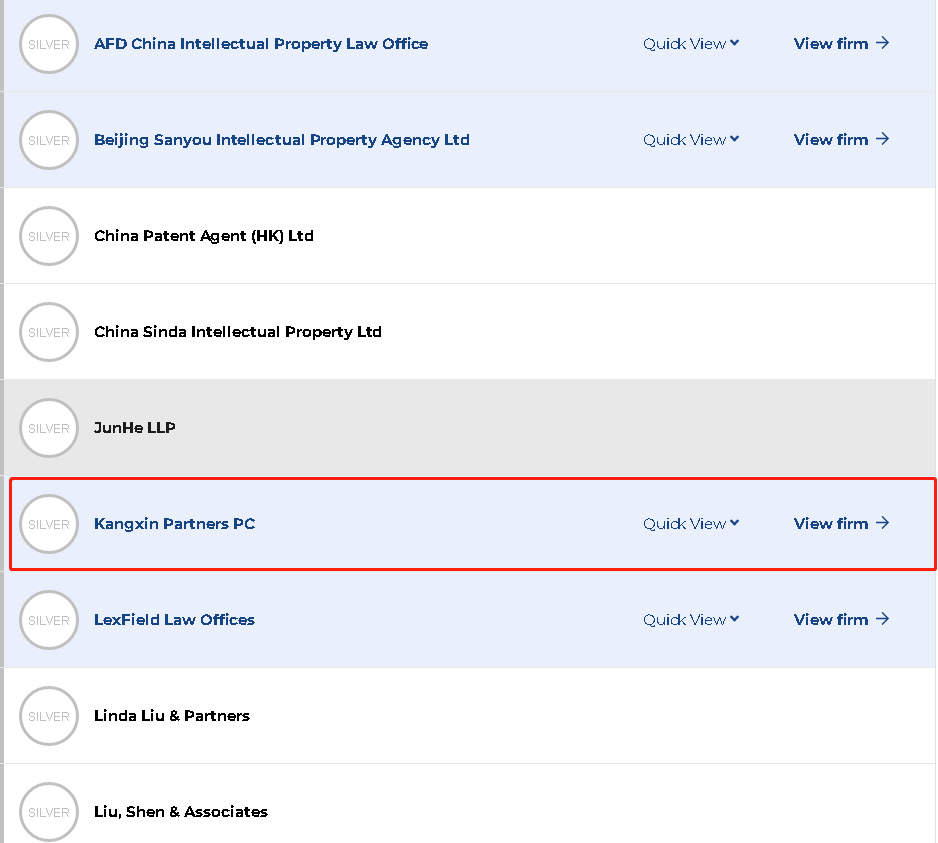
Task: Open View firm link for AFD China
Action: [841, 44]
